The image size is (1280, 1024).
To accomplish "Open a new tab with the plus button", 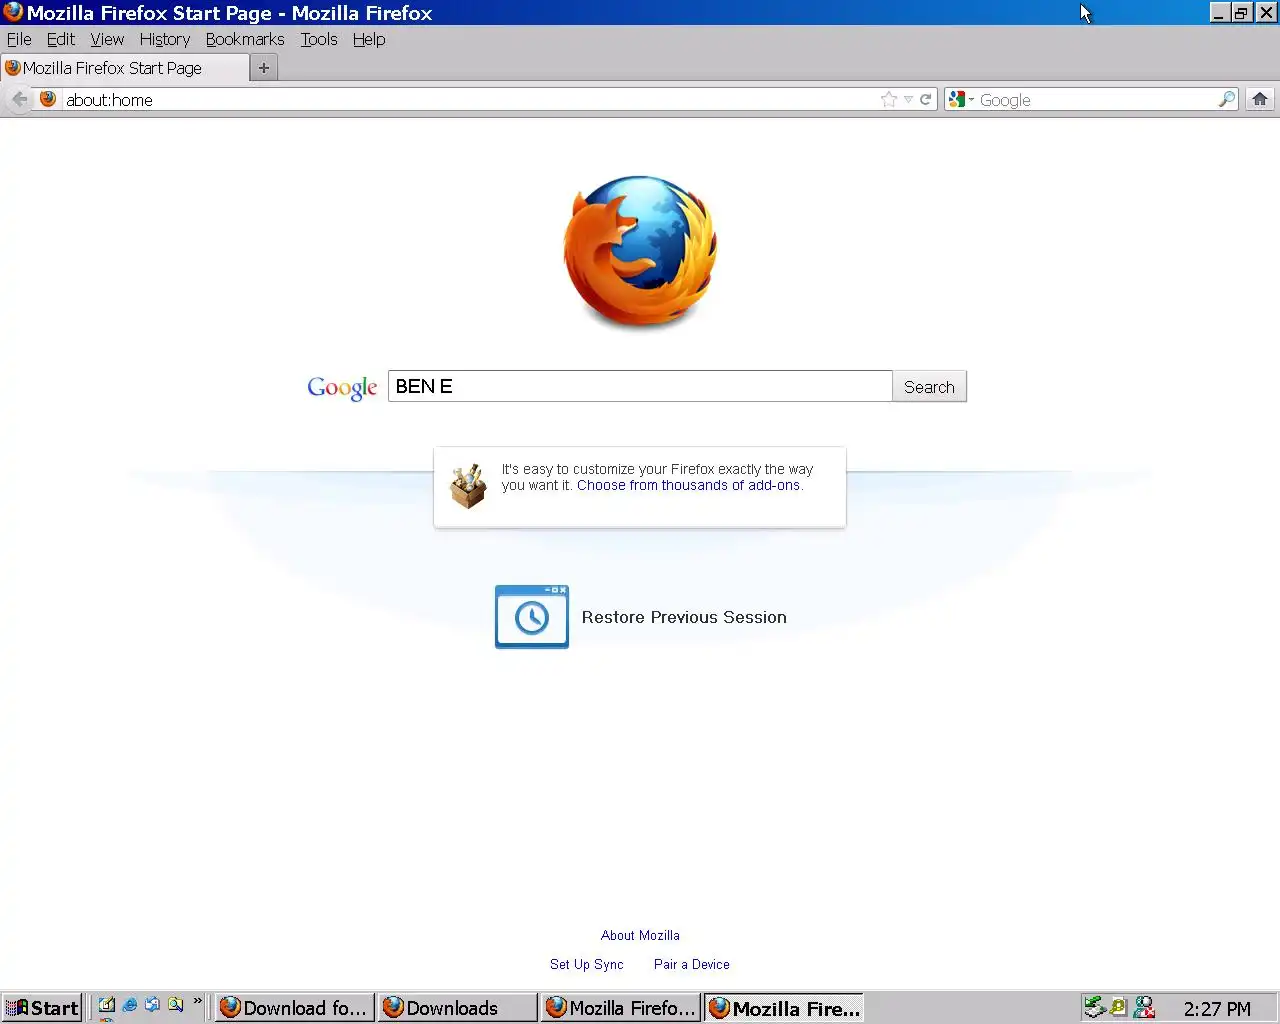I will 264,68.
